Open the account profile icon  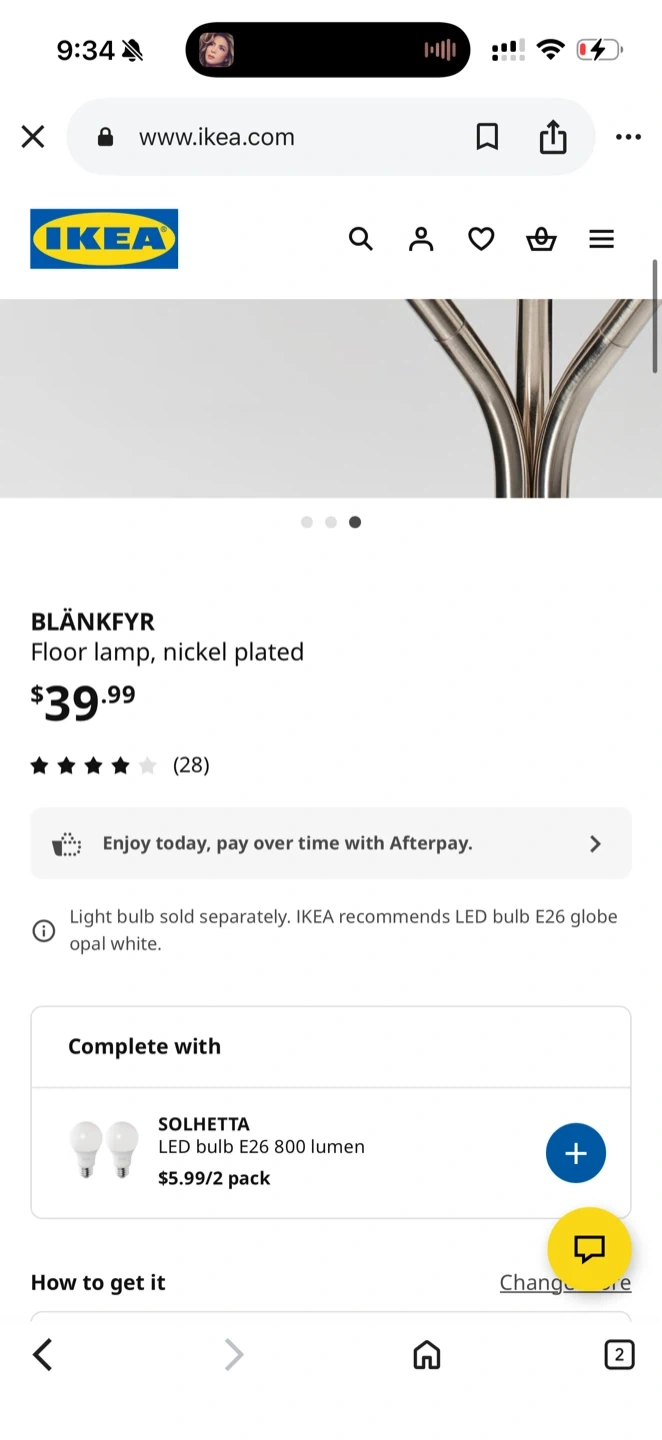[421, 239]
